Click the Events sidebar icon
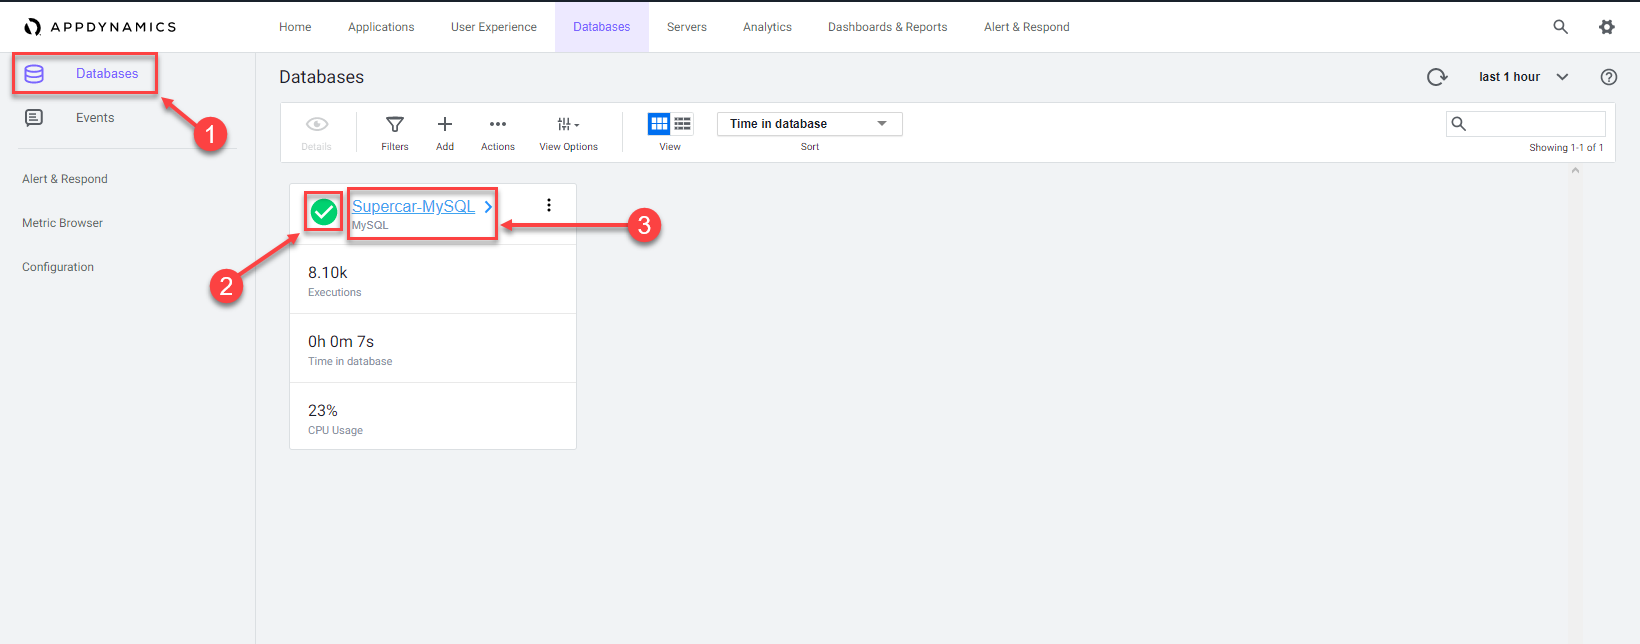 pos(34,118)
